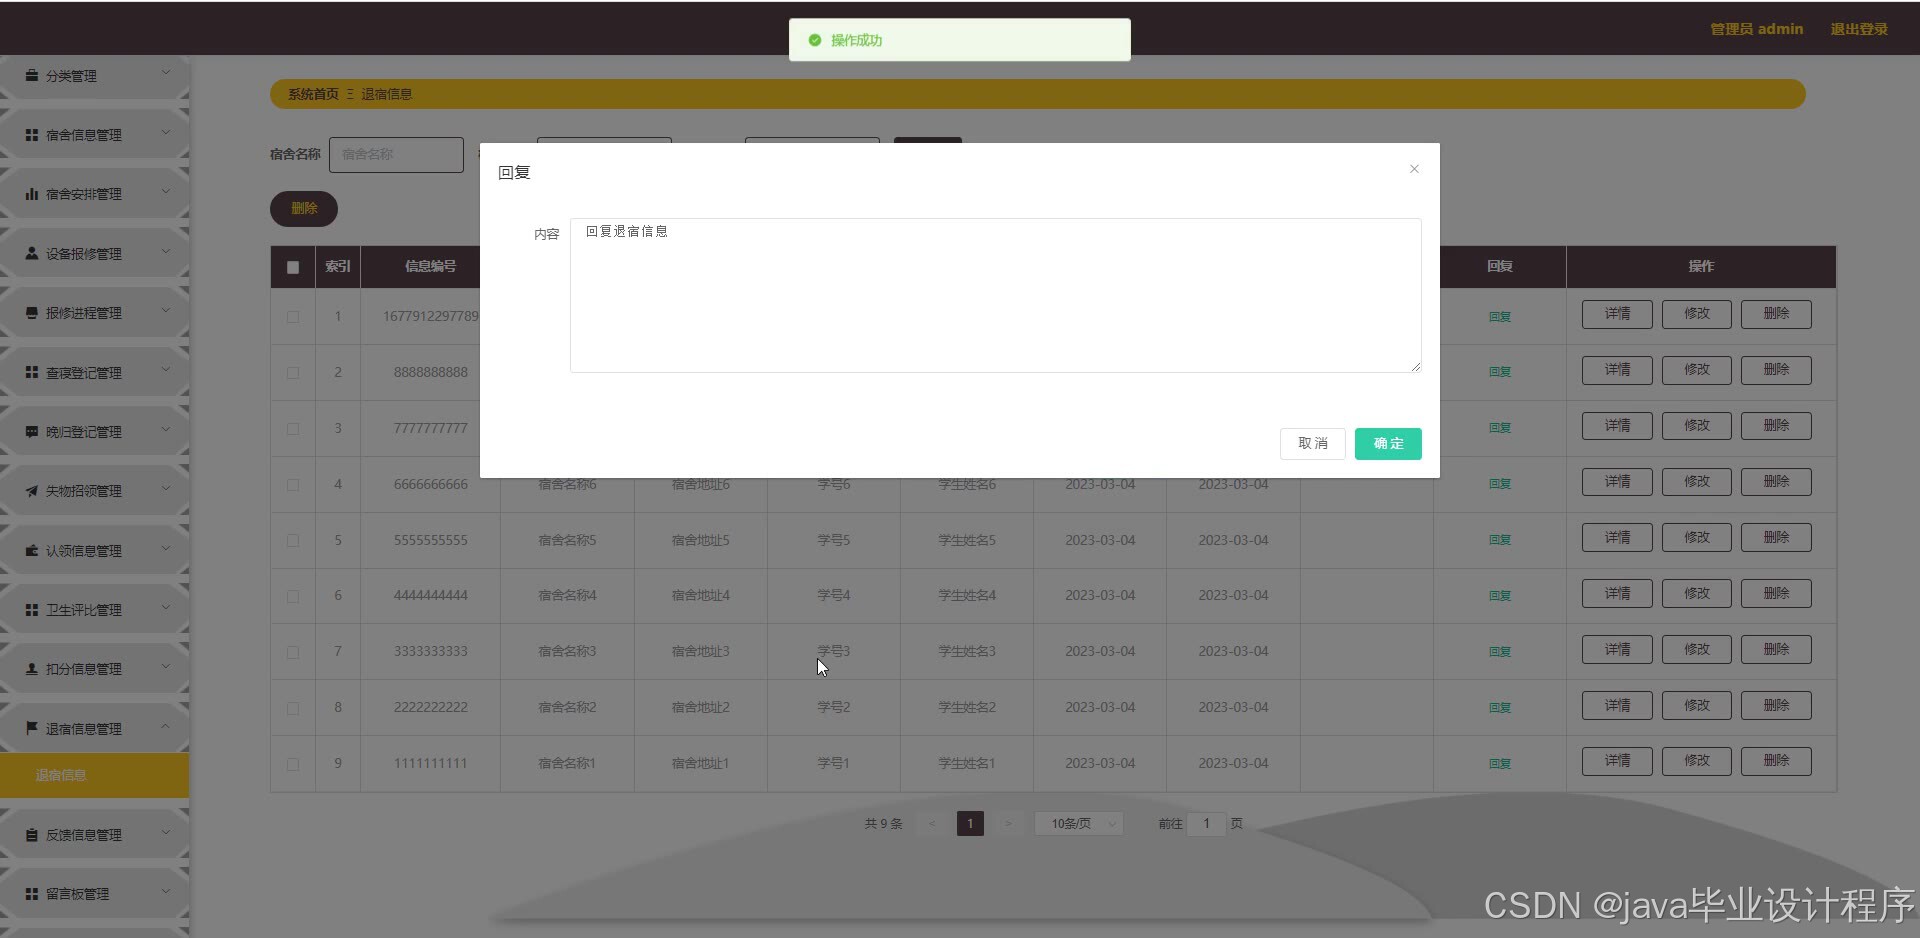Viewport: 1920px width, 938px height.
Task: Click the success checkmark icon in notification
Action: pos(815,40)
